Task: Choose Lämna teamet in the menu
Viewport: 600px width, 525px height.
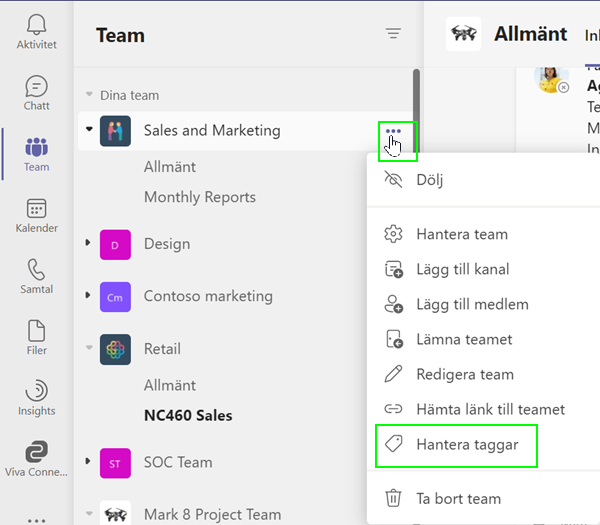Action: pyautogui.click(x=483, y=339)
